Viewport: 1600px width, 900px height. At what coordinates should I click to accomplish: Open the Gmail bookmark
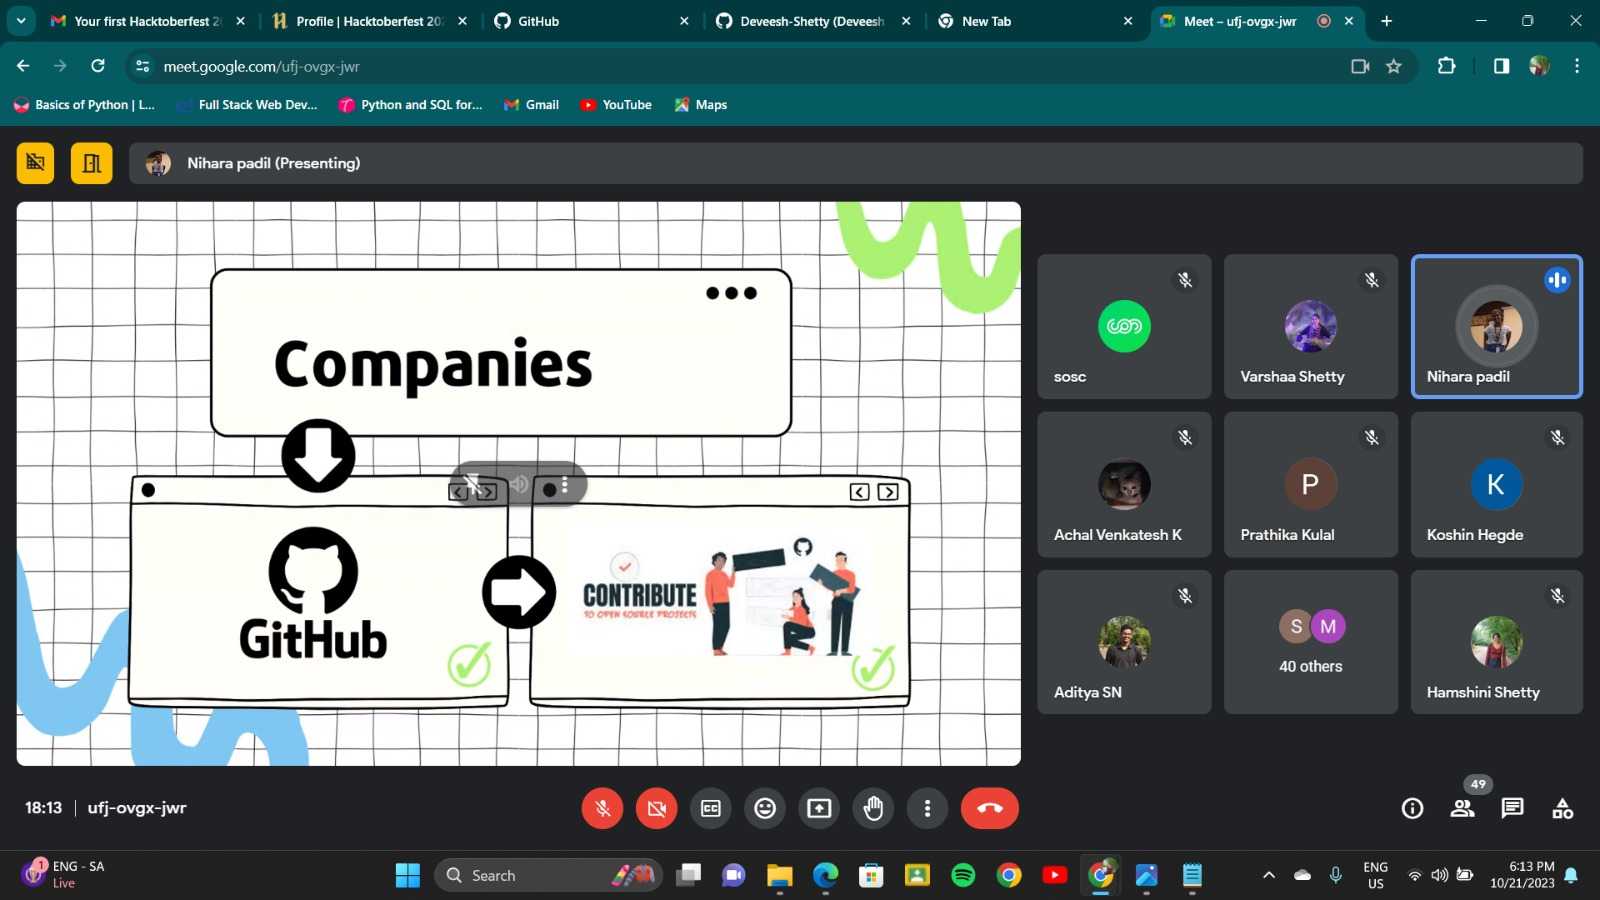(x=532, y=105)
